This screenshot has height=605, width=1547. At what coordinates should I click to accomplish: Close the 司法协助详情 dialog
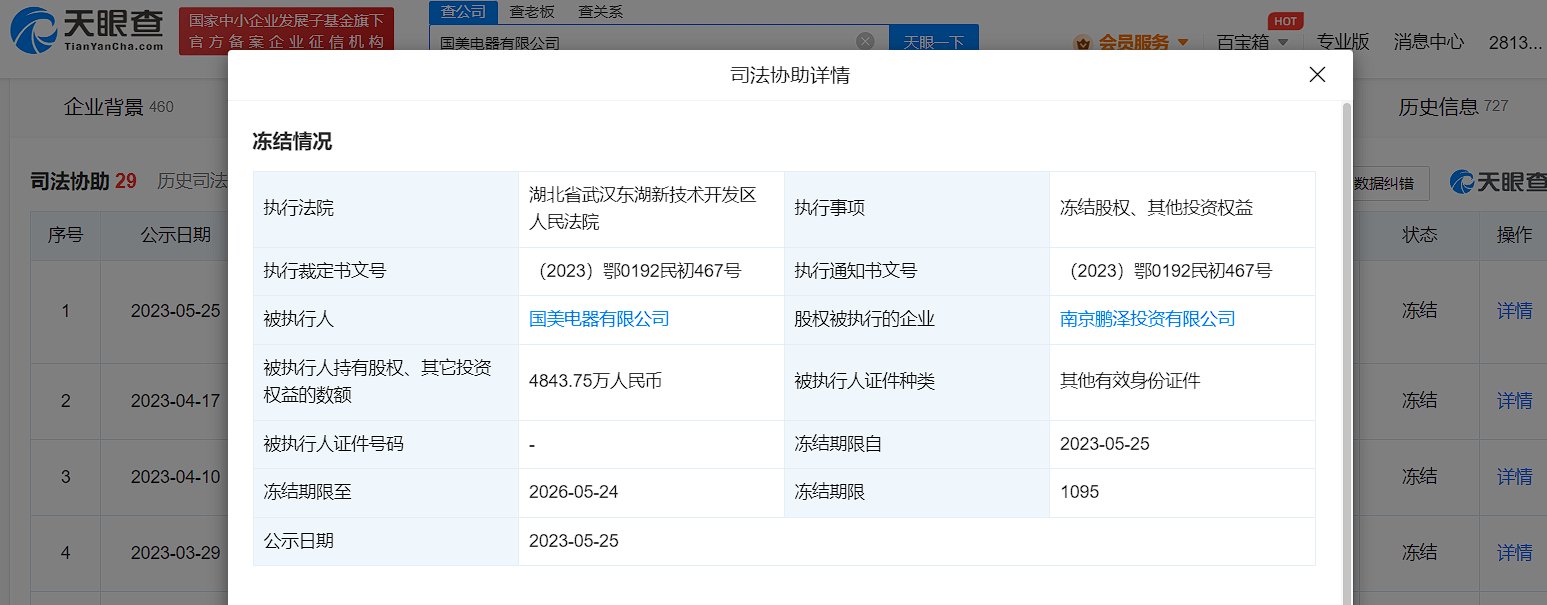coord(1317,75)
